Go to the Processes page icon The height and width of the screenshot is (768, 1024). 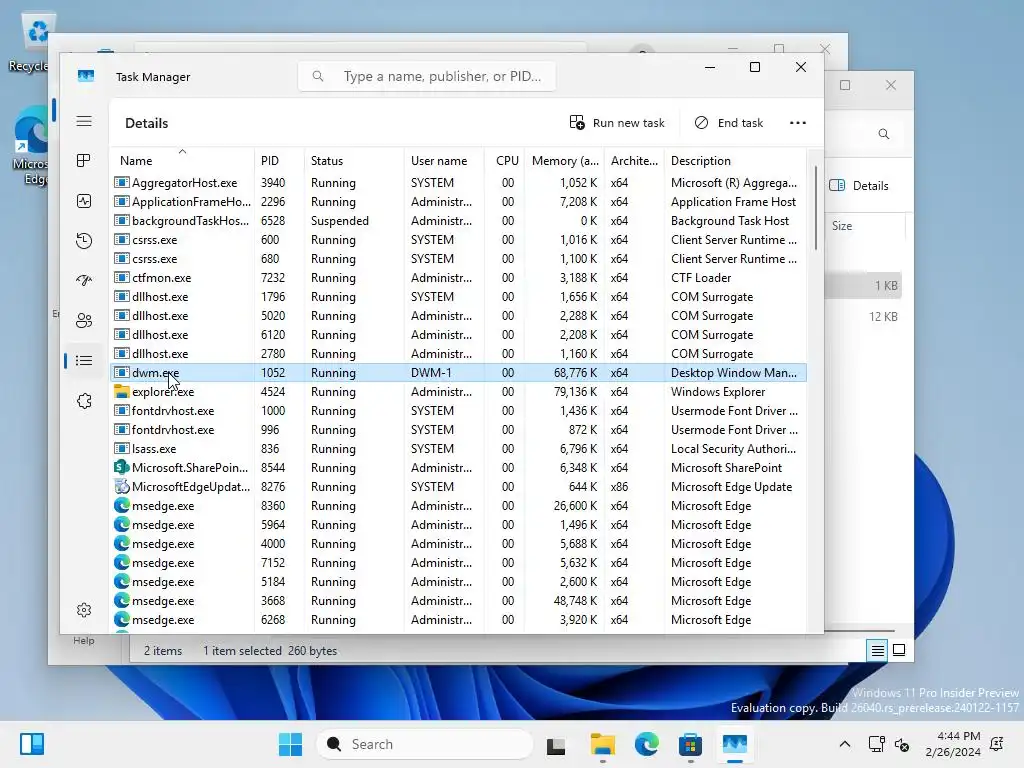pyautogui.click(x=84, y=161)
